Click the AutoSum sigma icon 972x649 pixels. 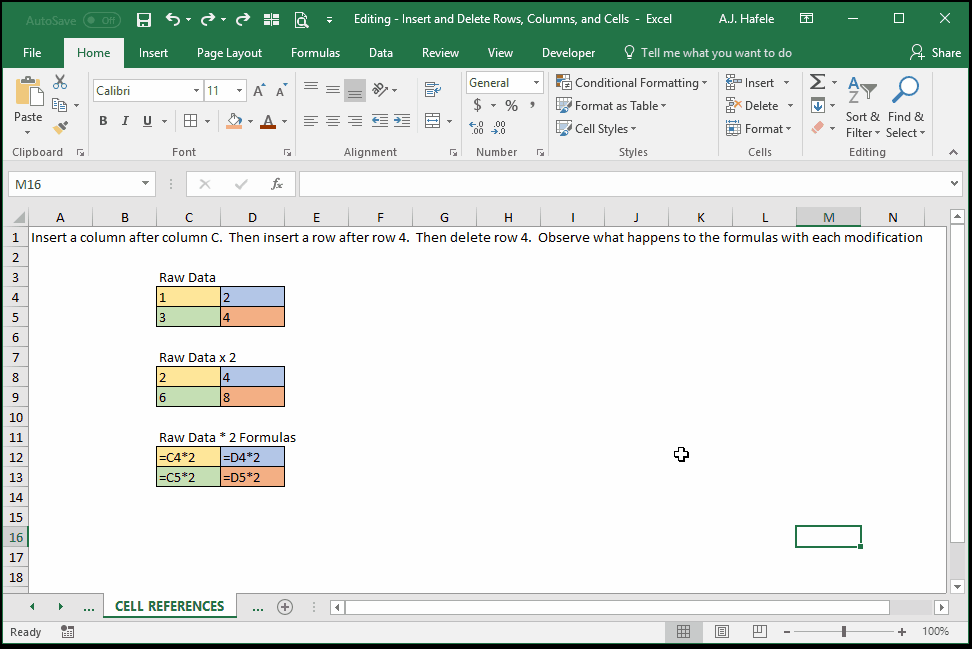818,82
